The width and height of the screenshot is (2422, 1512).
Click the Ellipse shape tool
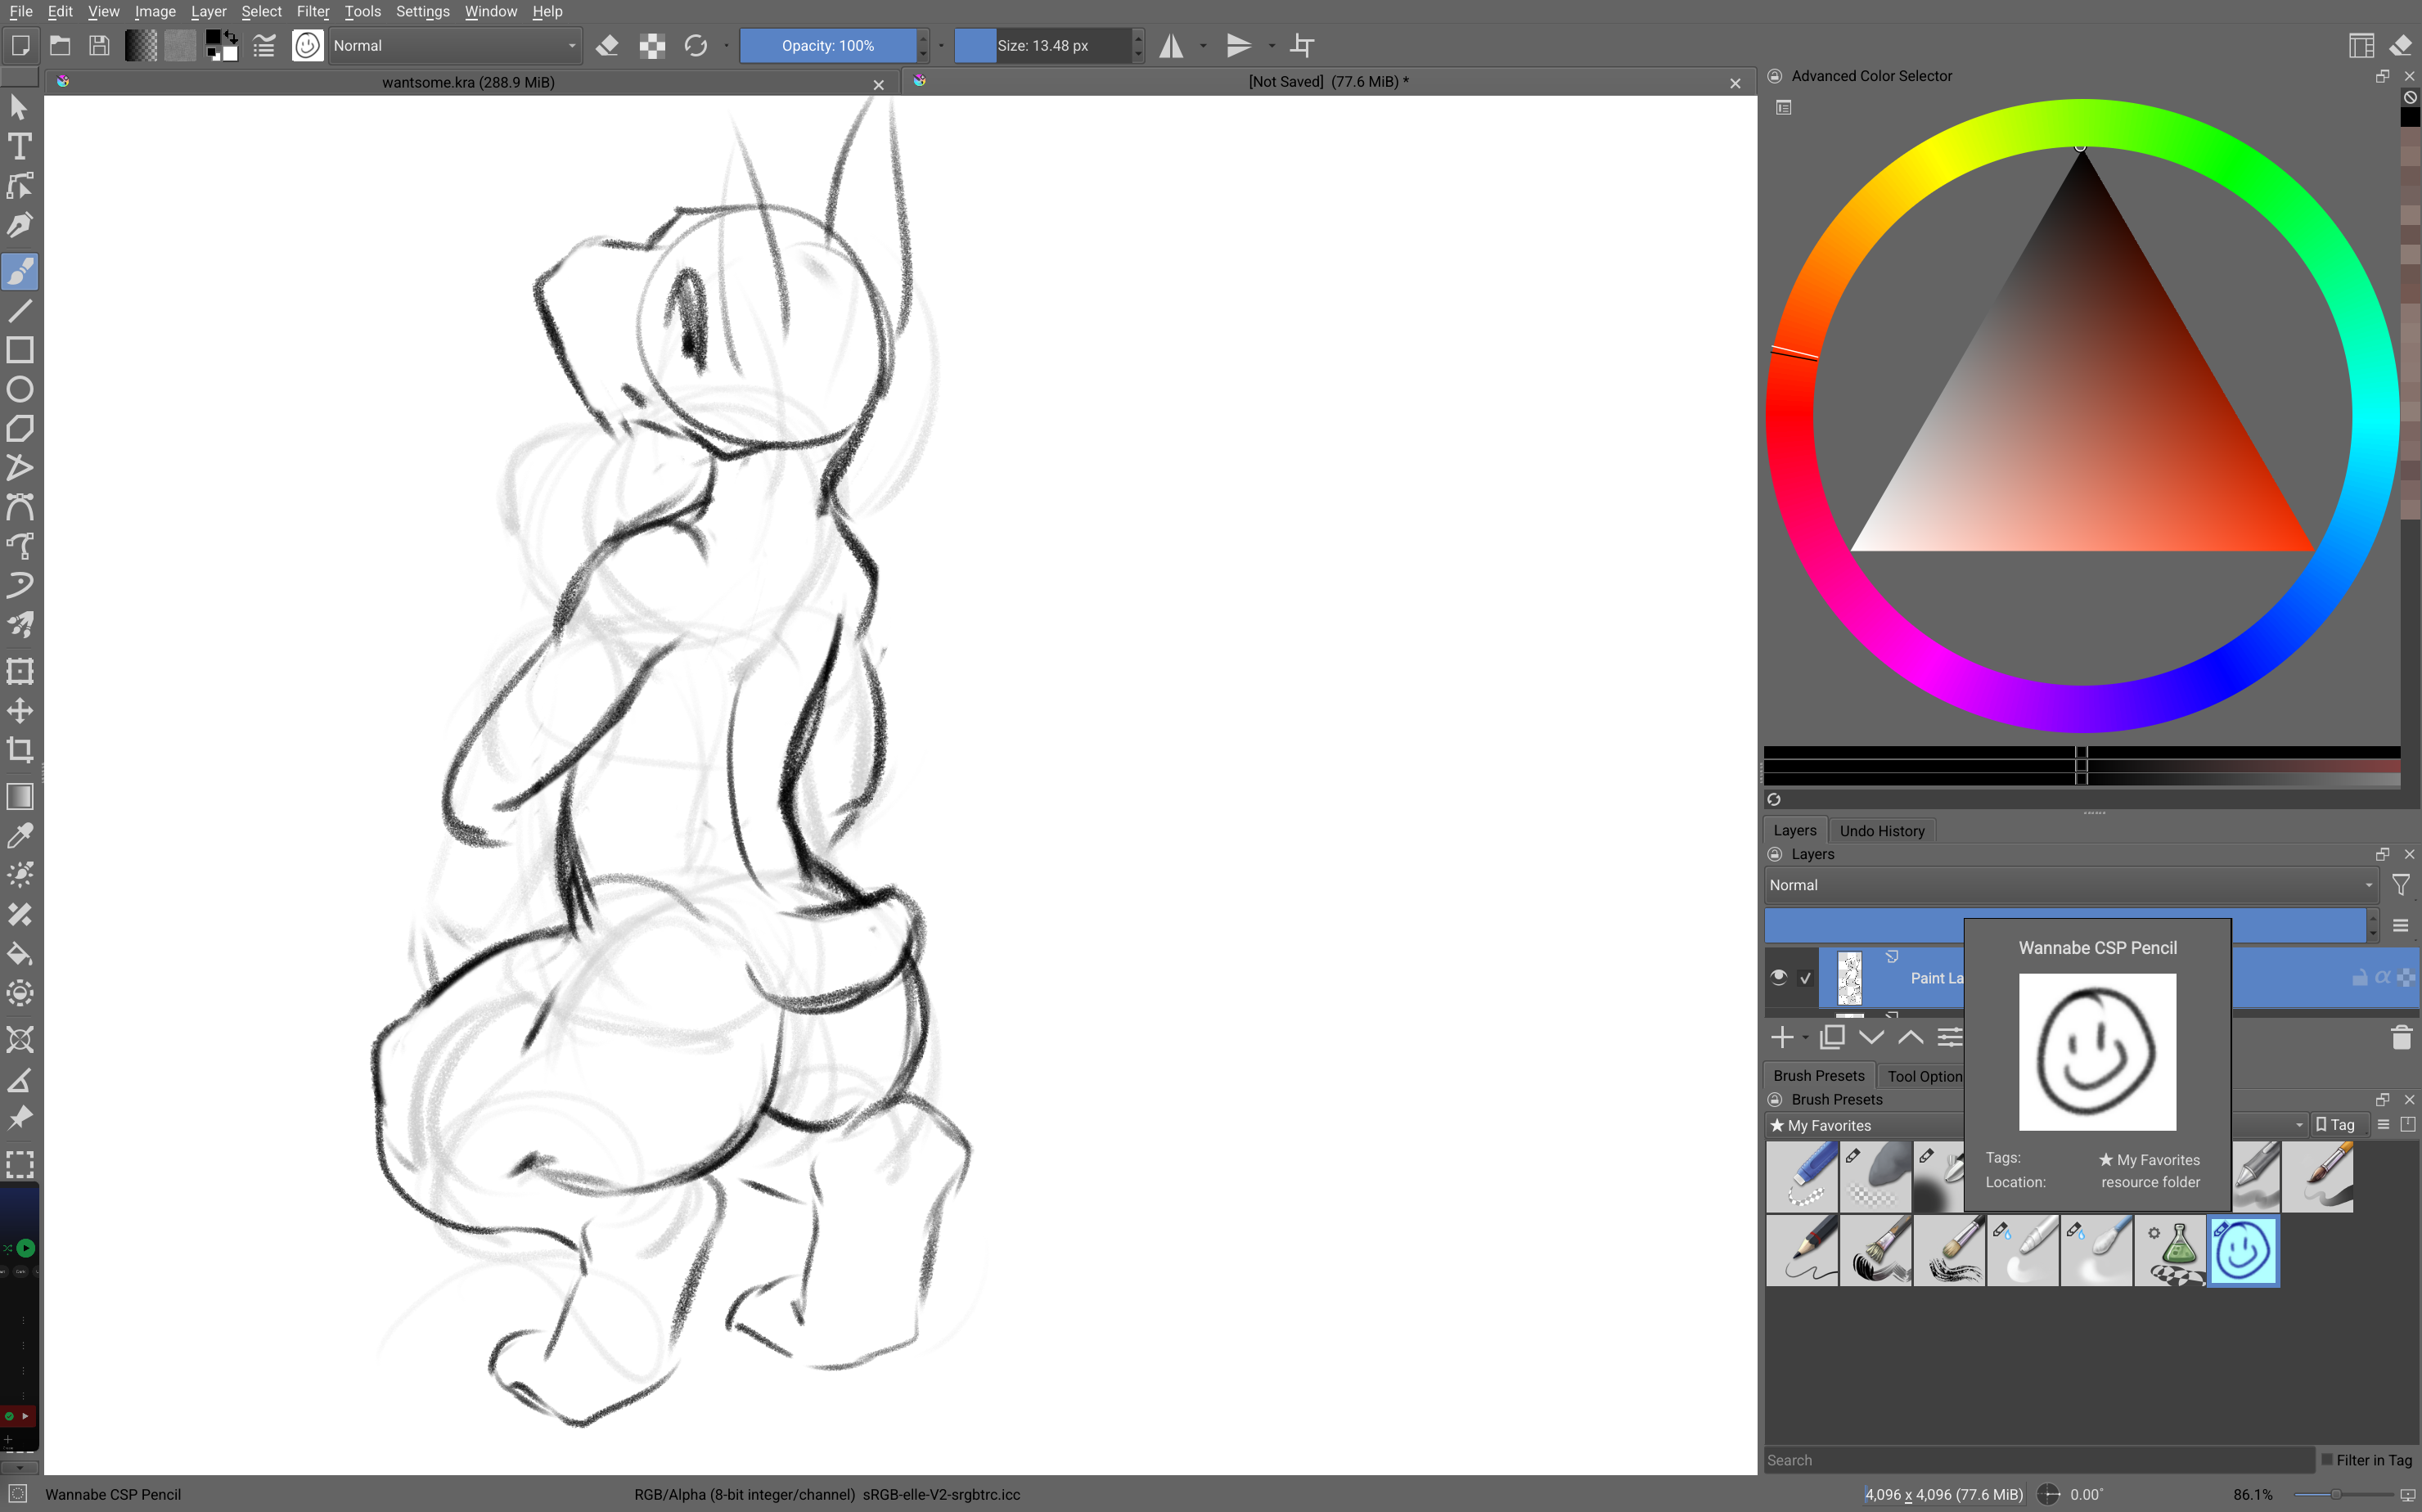pos(19,390)
